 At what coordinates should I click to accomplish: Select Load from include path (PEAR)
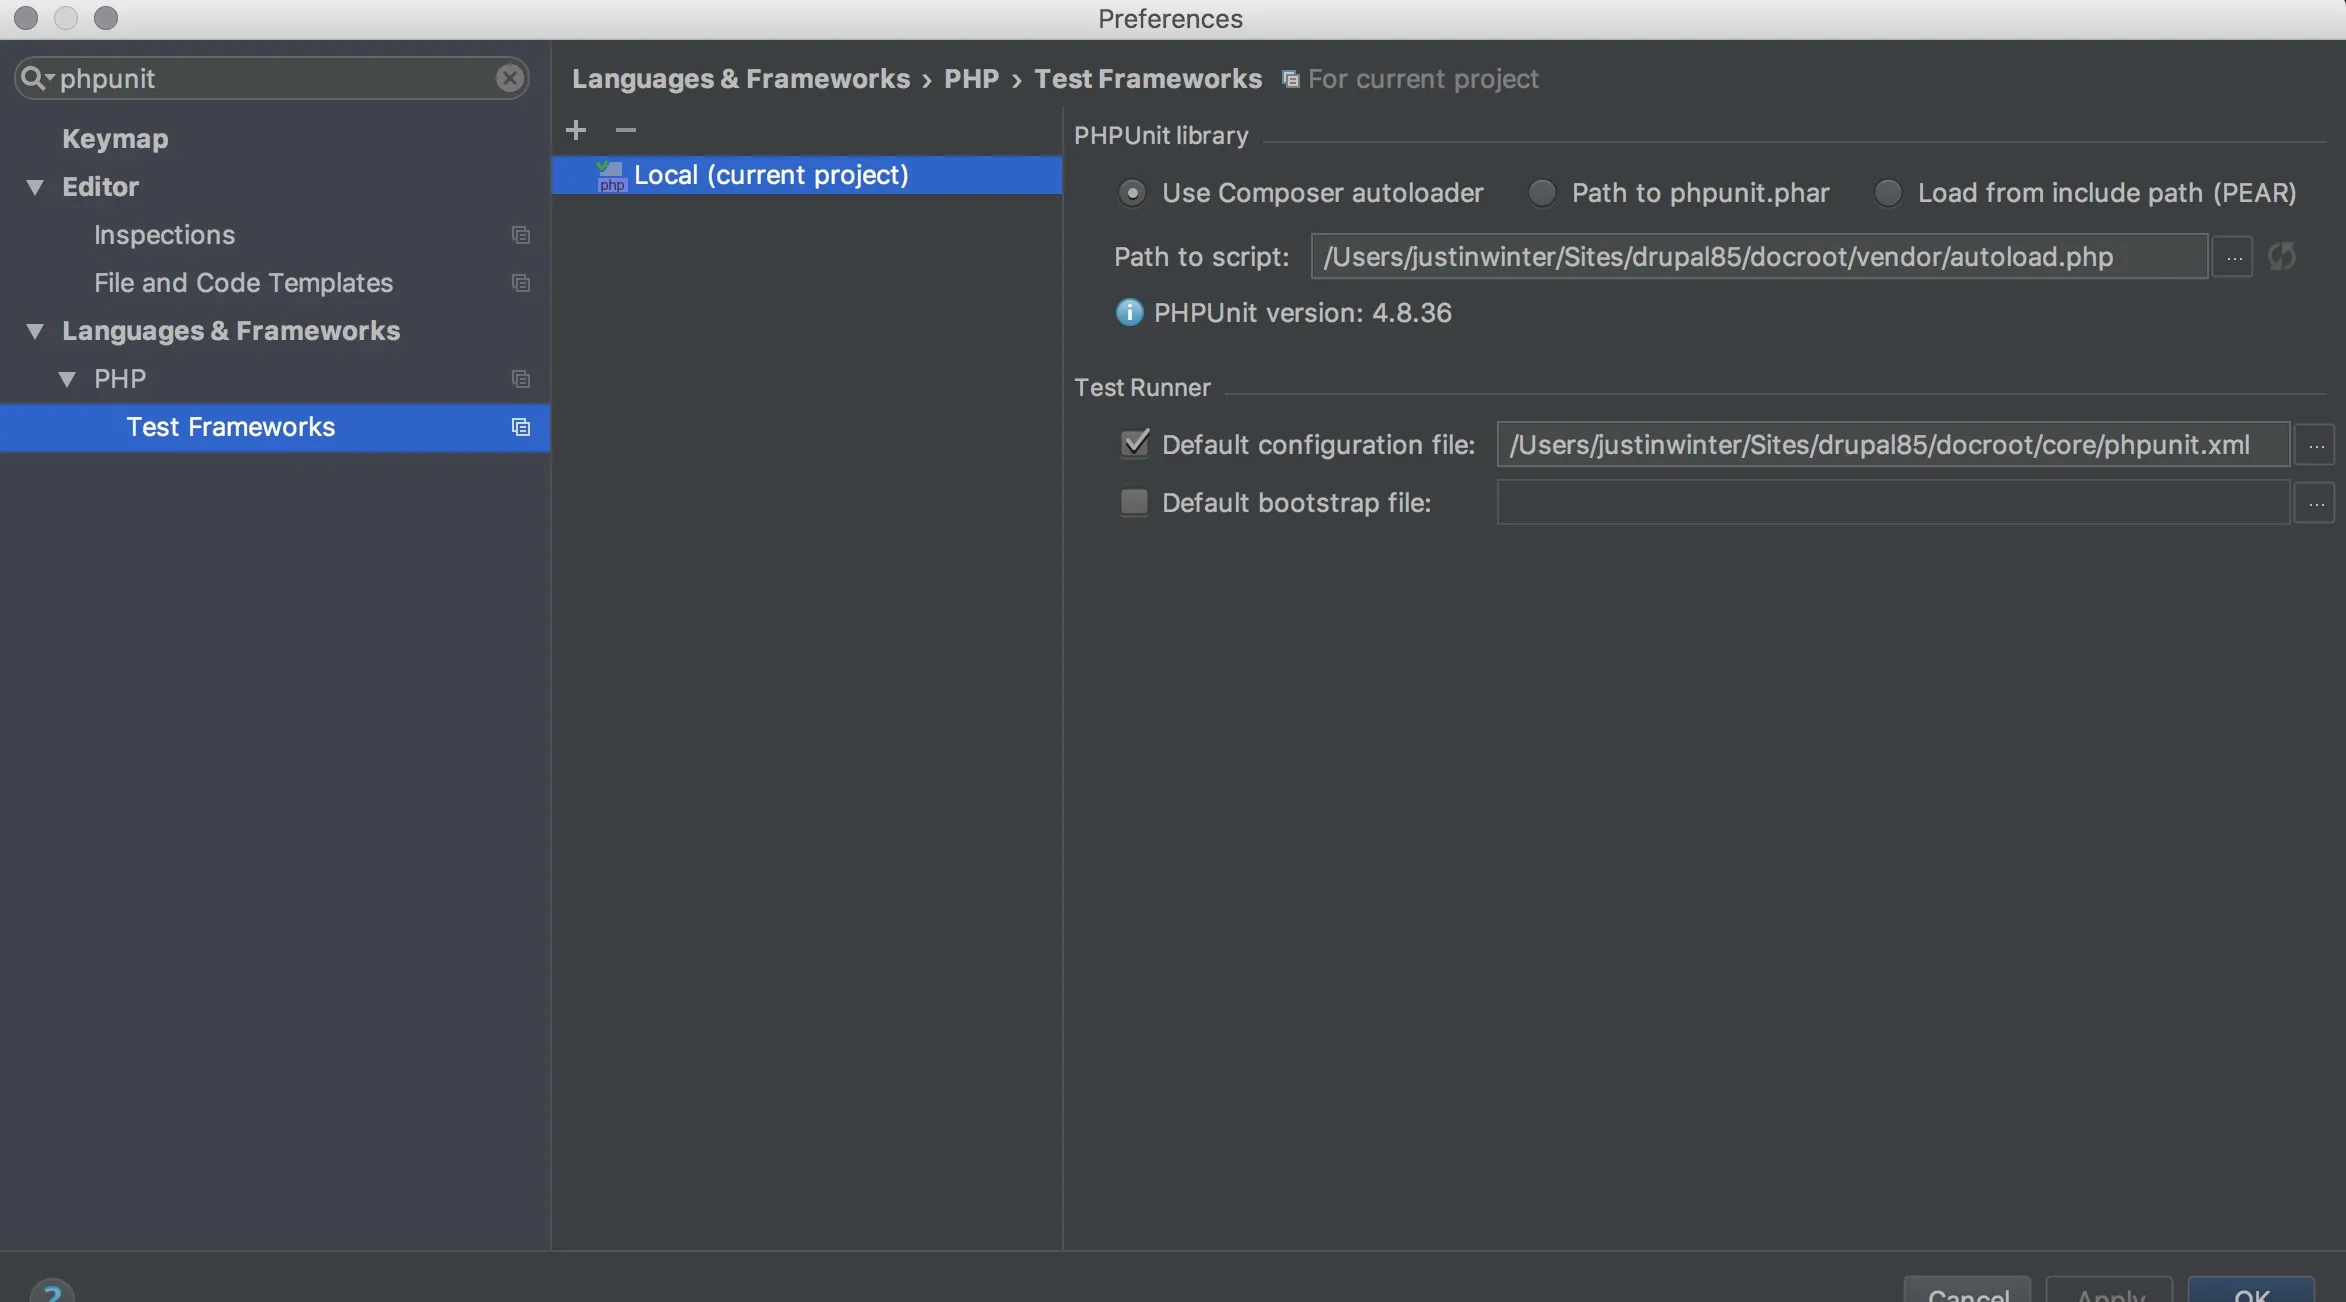coord(1887,193)
